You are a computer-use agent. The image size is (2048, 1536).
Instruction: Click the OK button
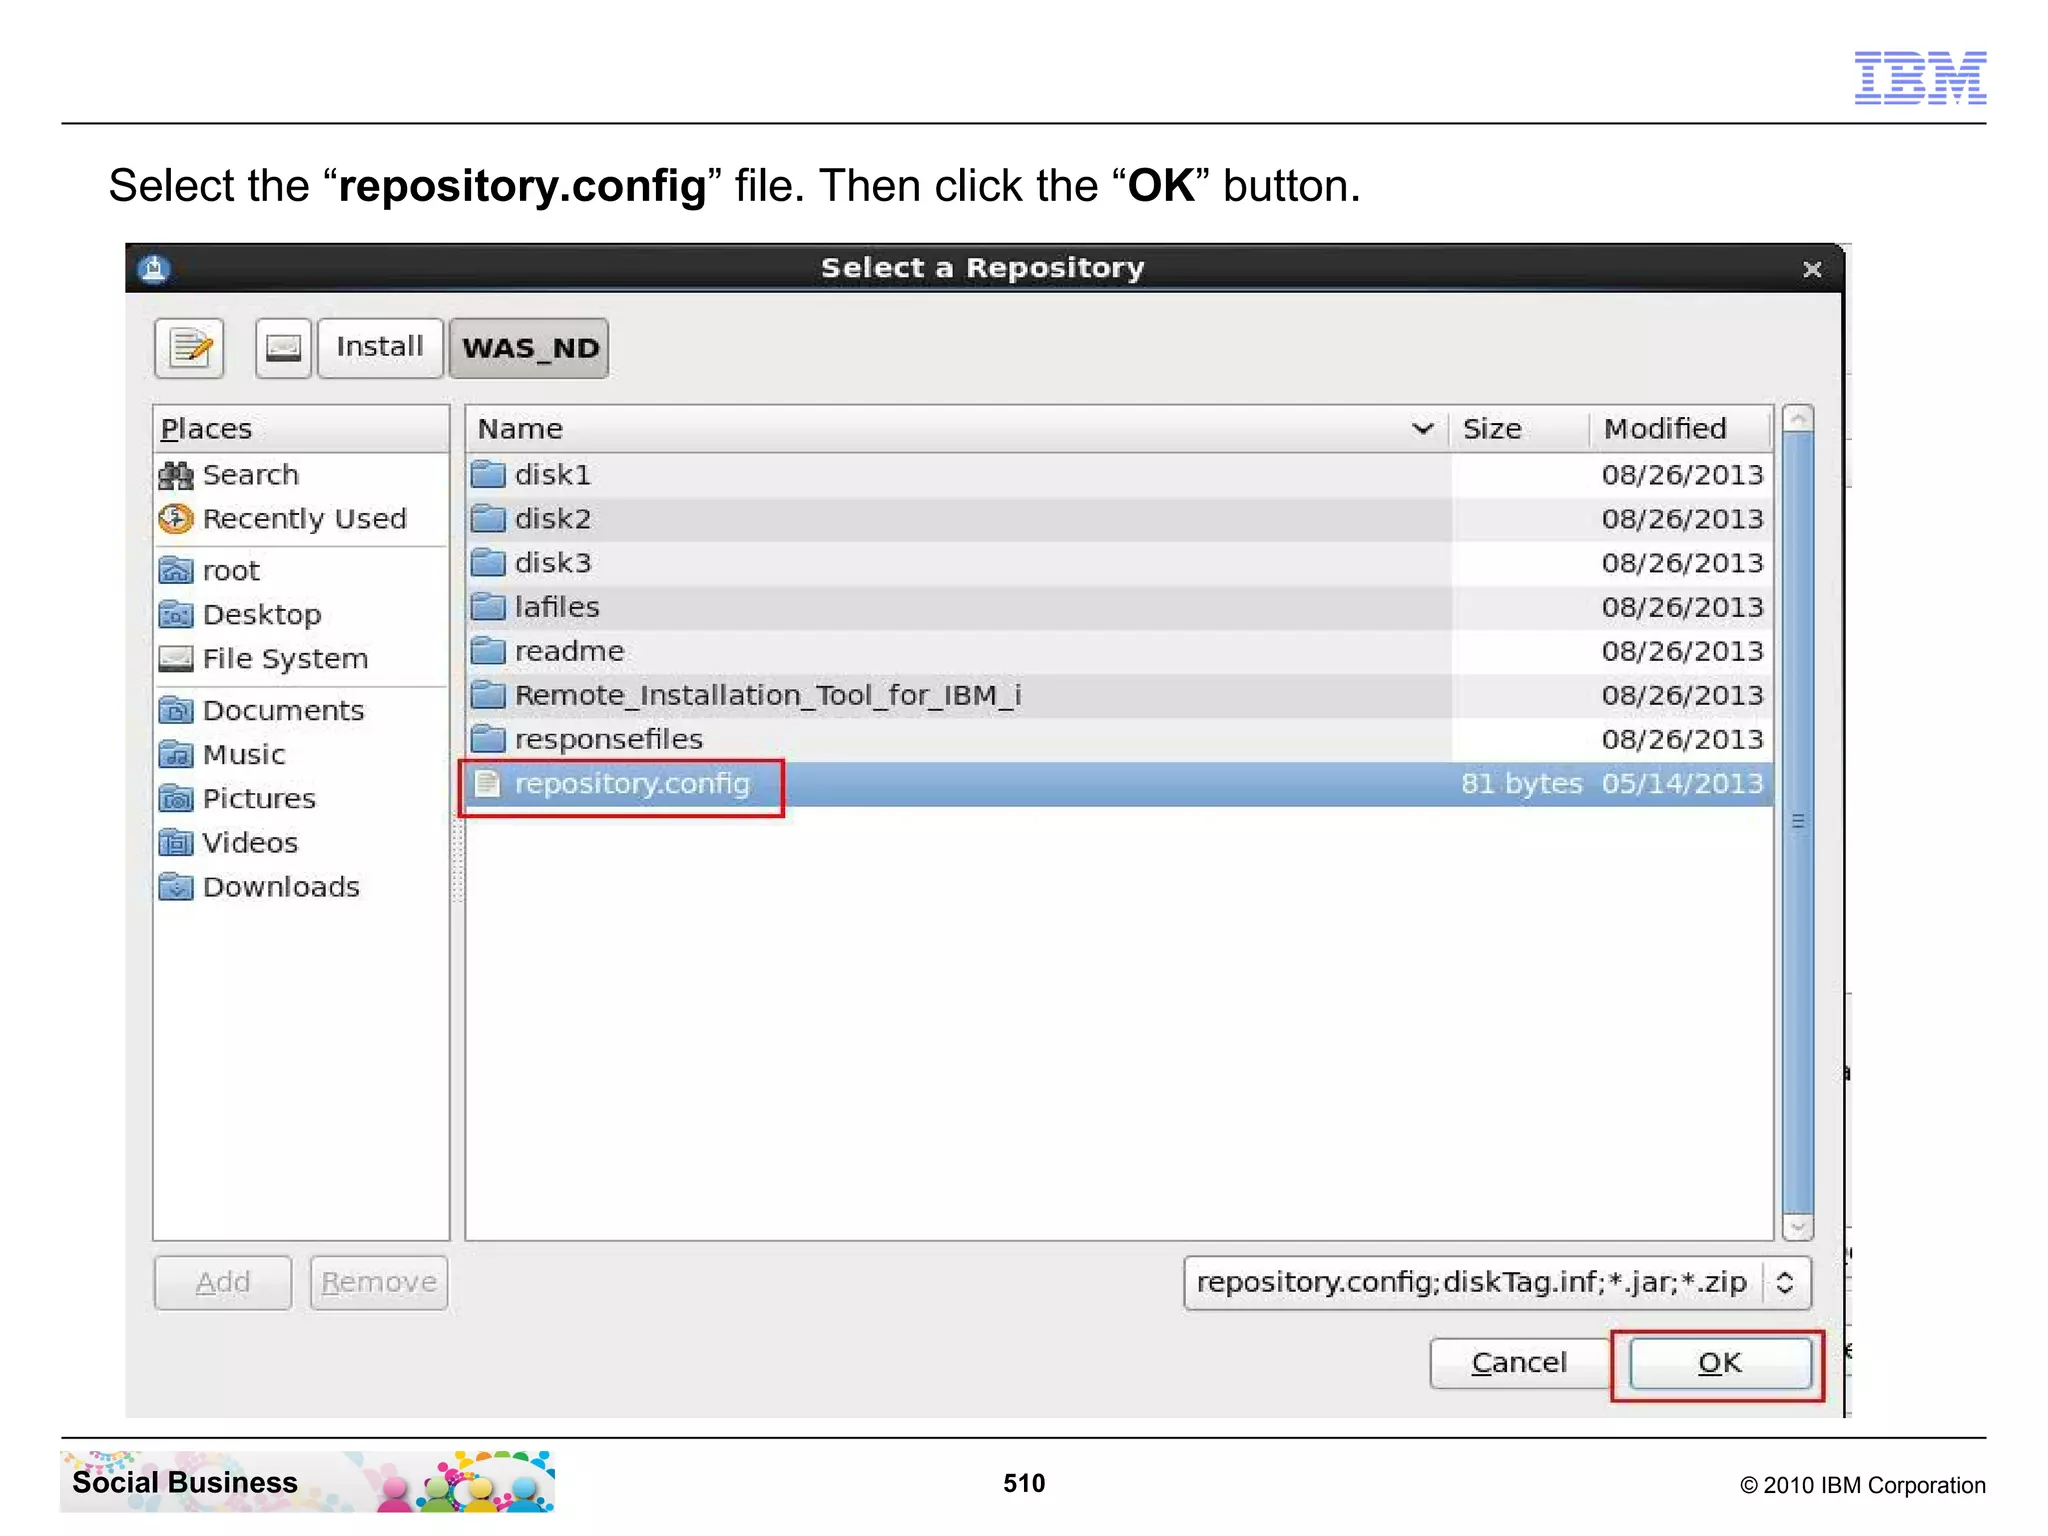(1720, 1363)
